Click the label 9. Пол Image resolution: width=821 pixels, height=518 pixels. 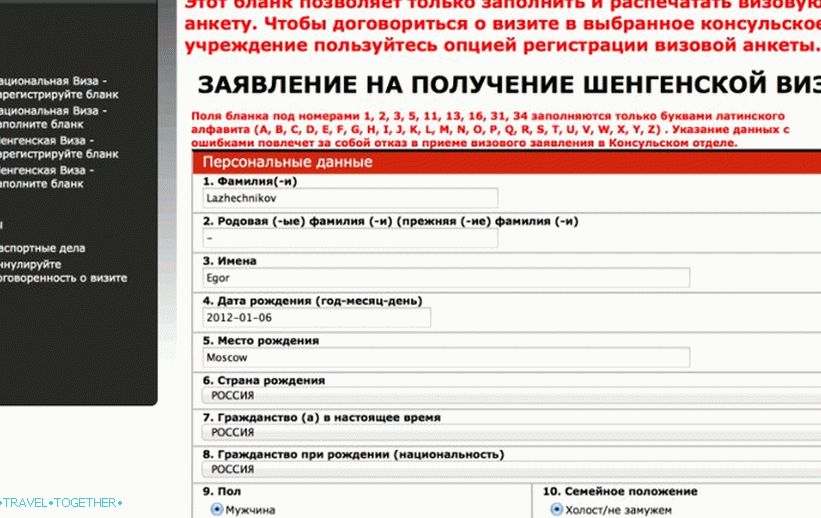click(x=221, y=491)
